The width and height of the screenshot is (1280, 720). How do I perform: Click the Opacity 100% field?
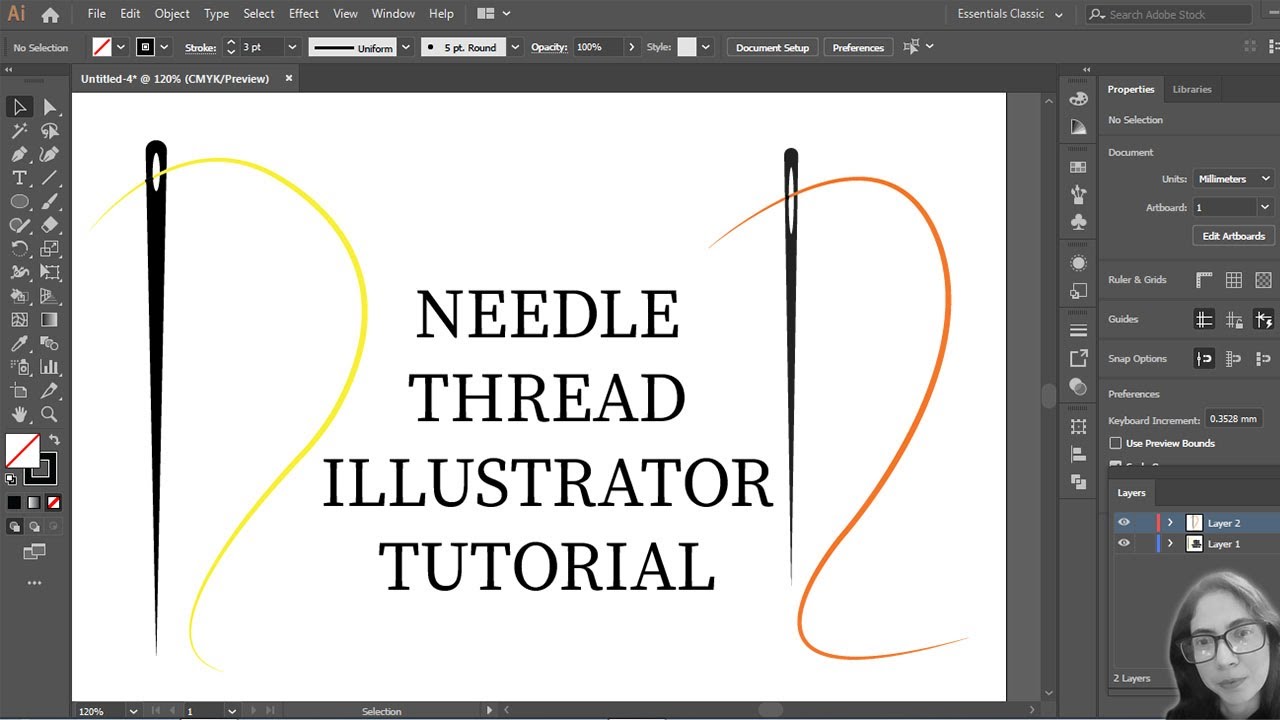(596, 47)
